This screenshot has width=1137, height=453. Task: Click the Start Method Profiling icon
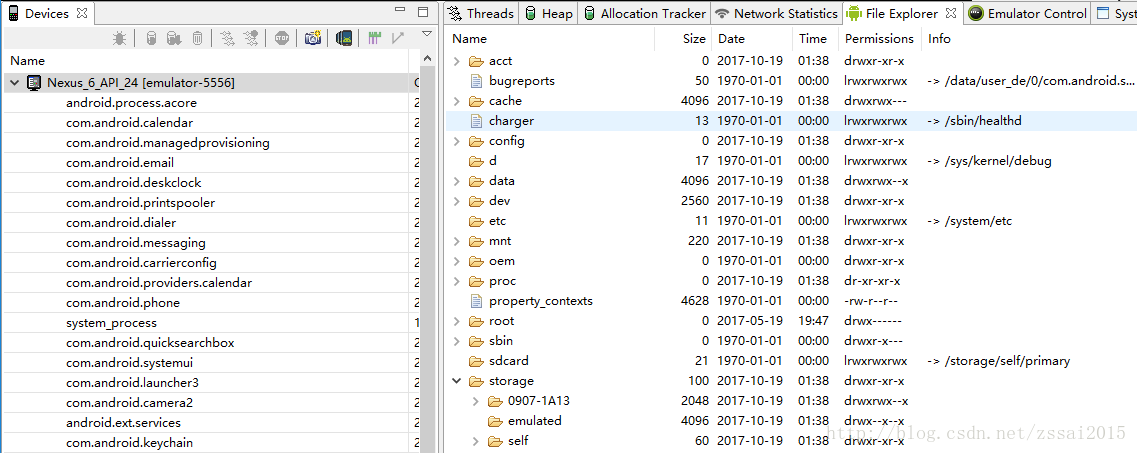tap(251, 38)
